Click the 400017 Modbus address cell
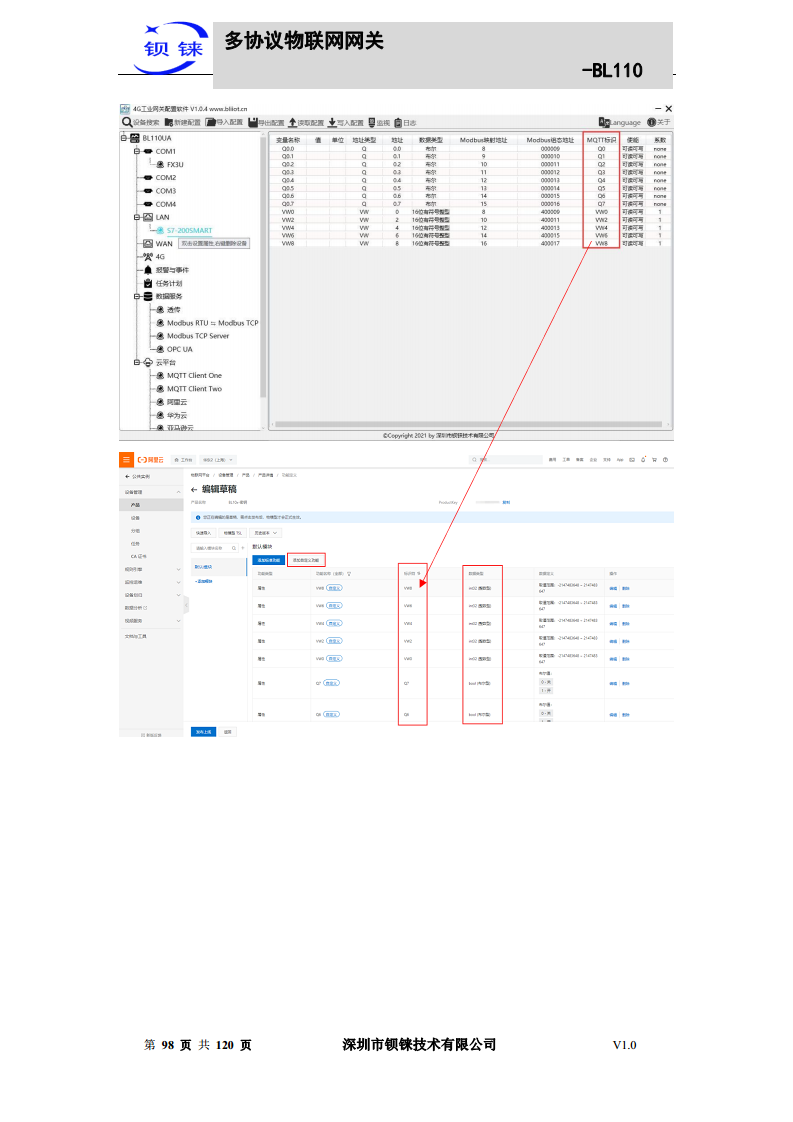 click(550, 243)
